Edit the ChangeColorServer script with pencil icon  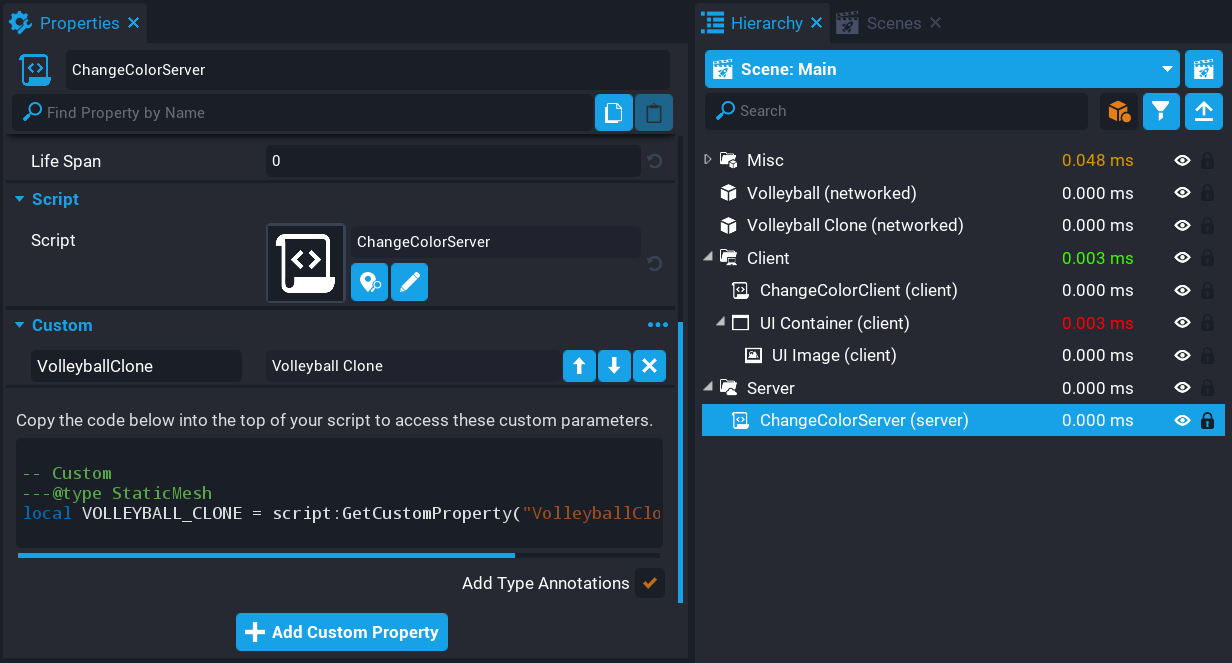409,283
